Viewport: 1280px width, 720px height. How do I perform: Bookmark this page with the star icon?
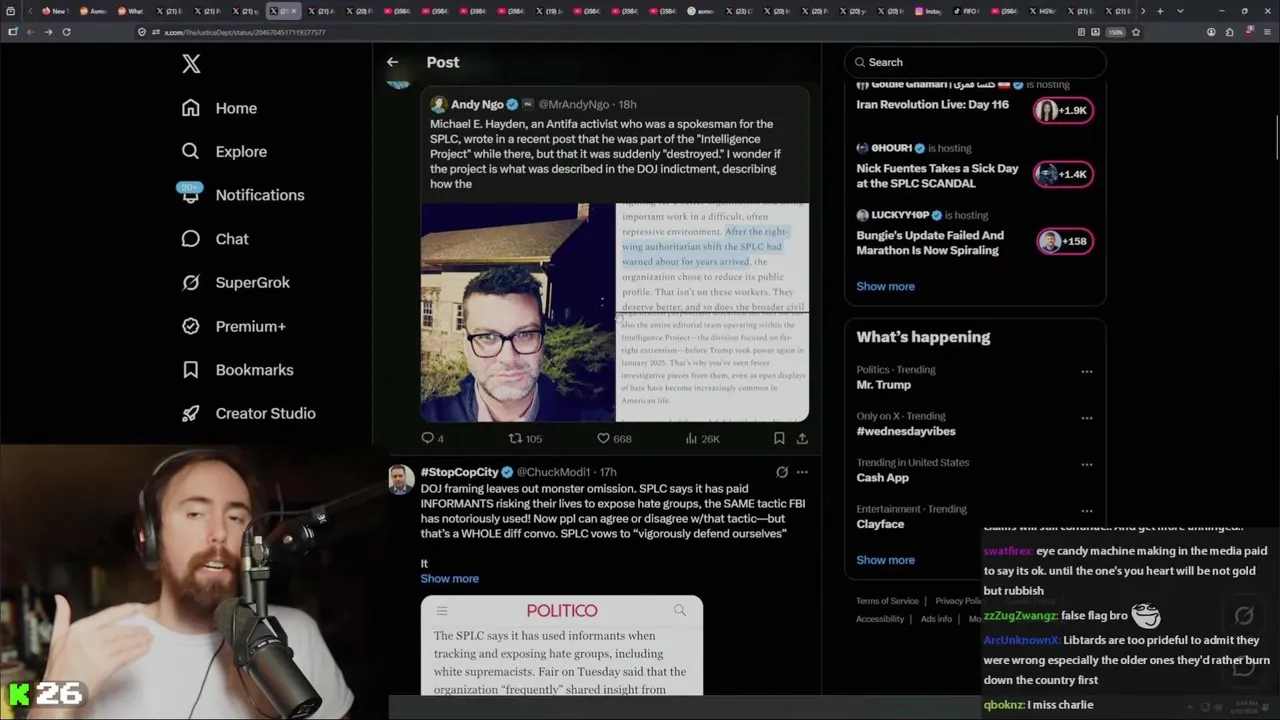click(x=1135, y=32)
